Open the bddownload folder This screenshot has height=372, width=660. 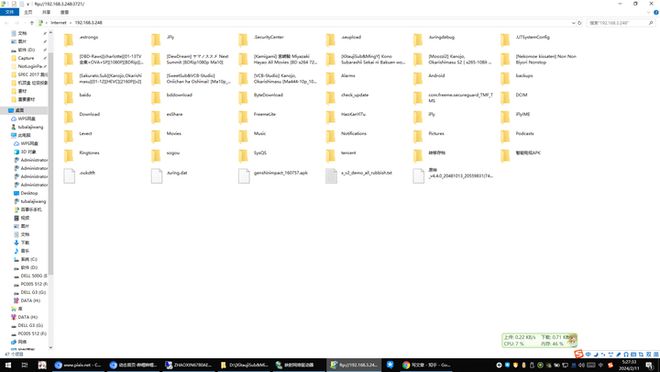pyautogui.click(x=172, y=98)
